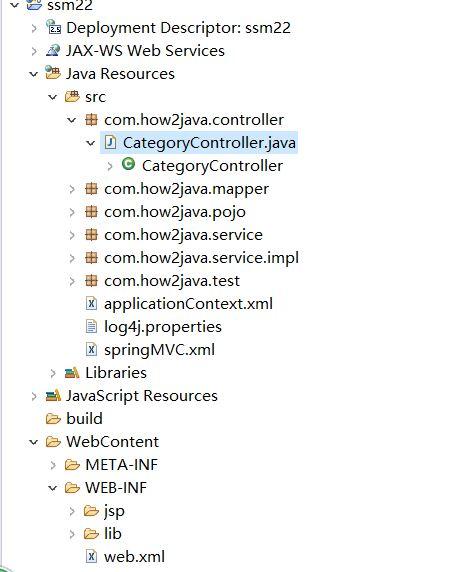The image size is (453, 572).
Task: Click the com.how2java.controller package icon
Action: click(91, 120)
